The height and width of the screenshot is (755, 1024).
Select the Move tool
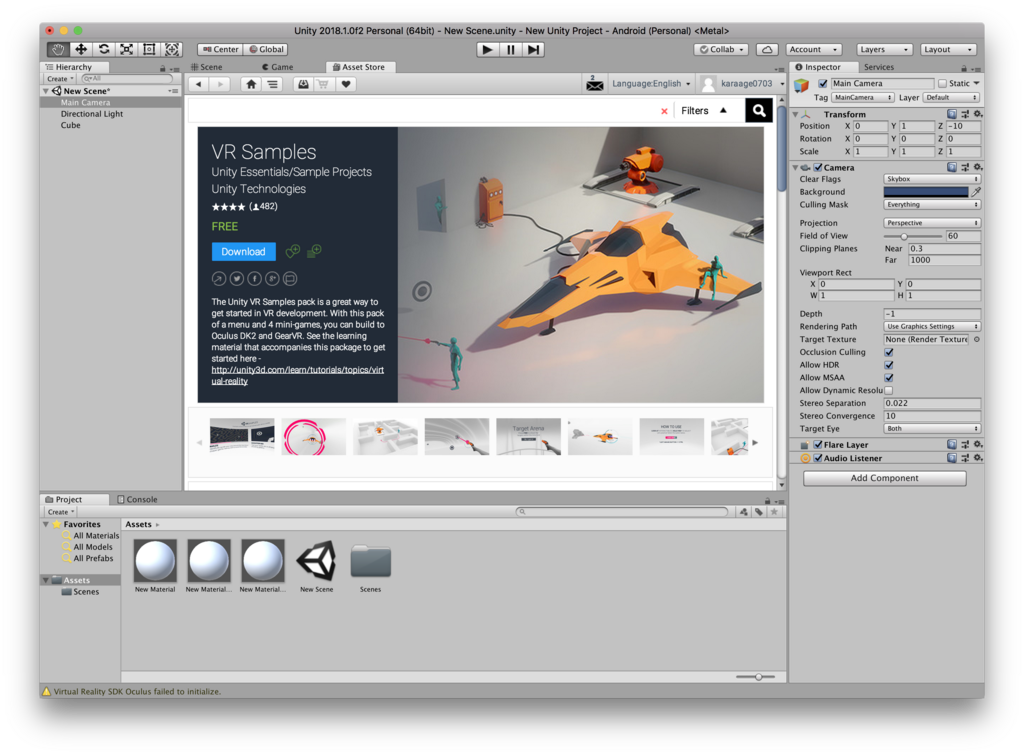click(80, 49)
